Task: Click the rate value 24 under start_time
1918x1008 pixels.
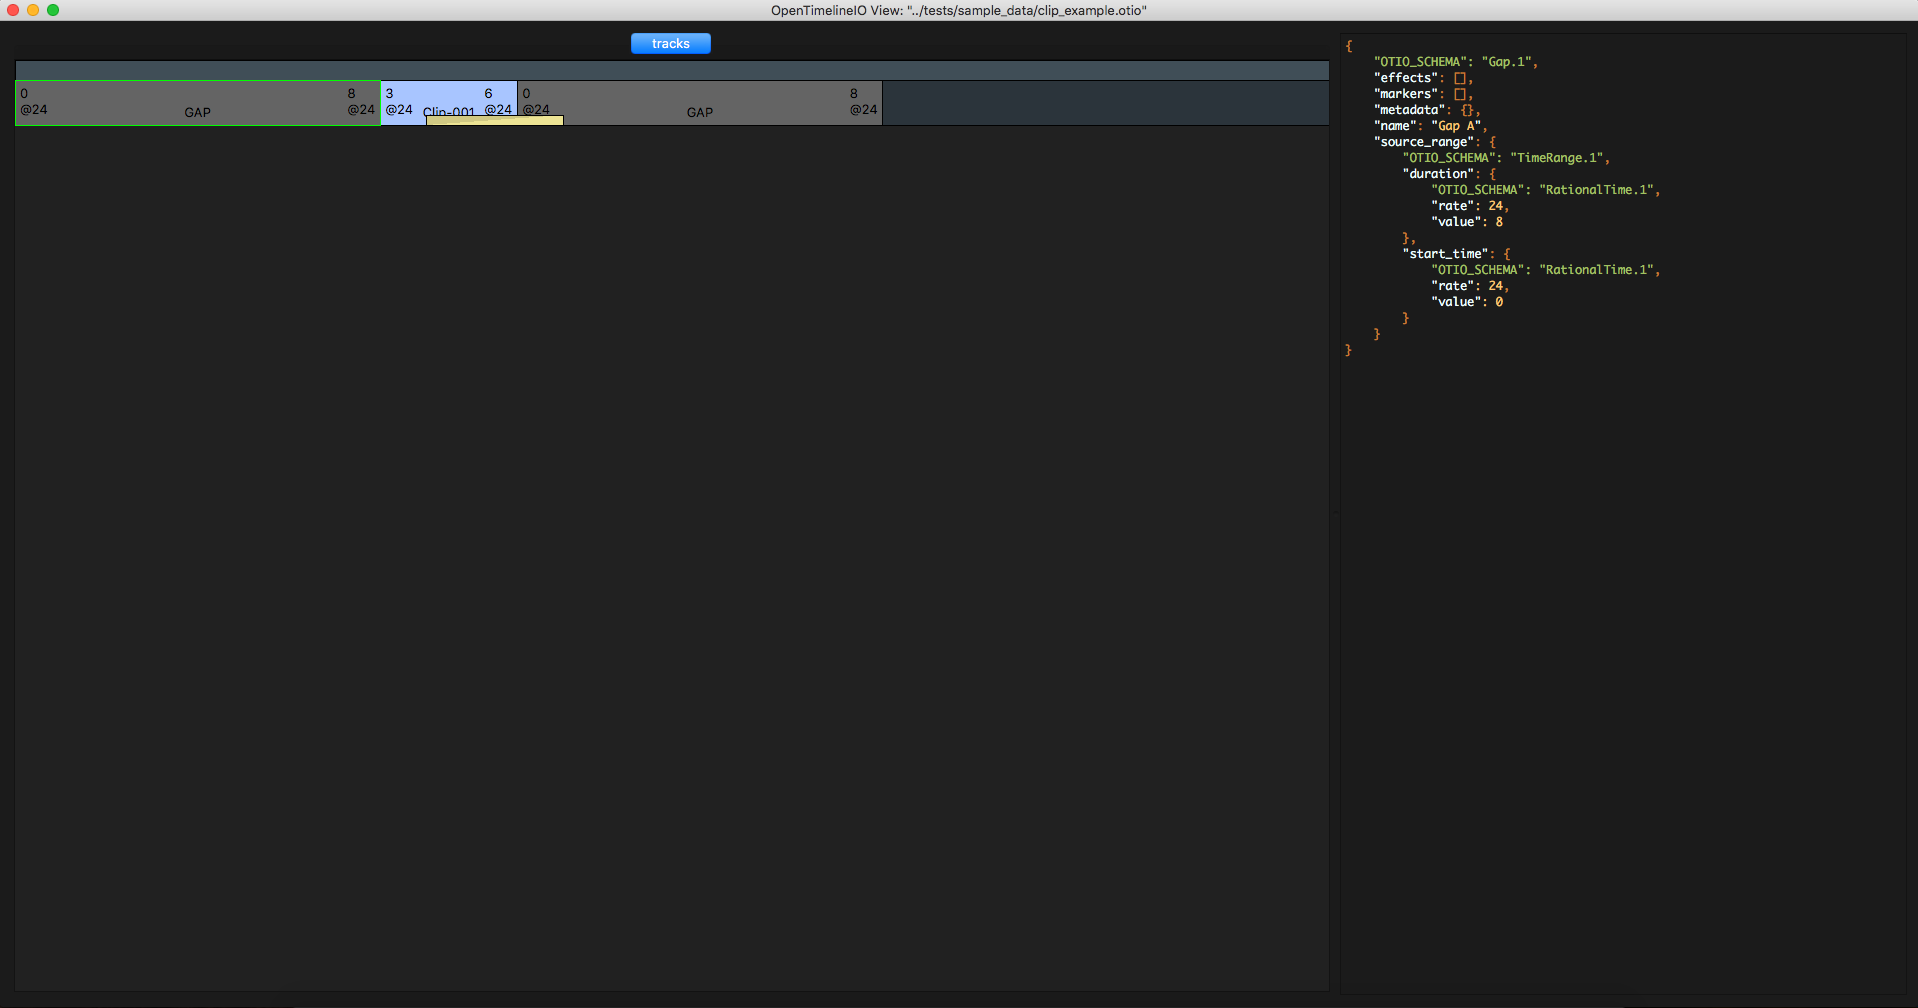Action: (1498, 285)
